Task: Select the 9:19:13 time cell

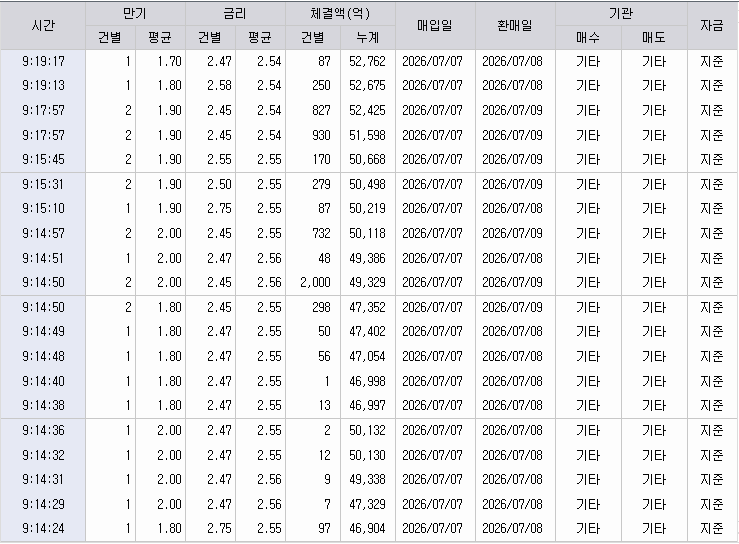Action: pyautogui.click(x=43, y=85)
